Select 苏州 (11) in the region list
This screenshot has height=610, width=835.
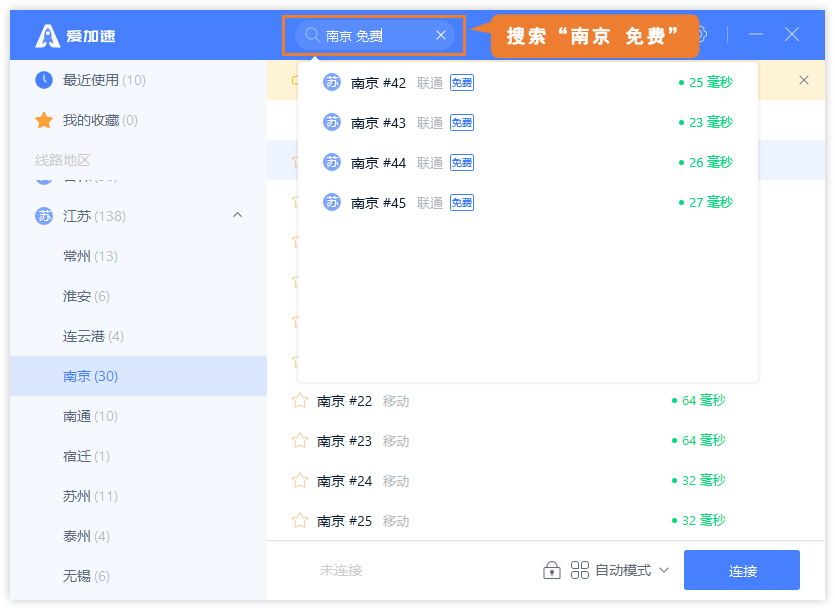[x=138, y=496]
